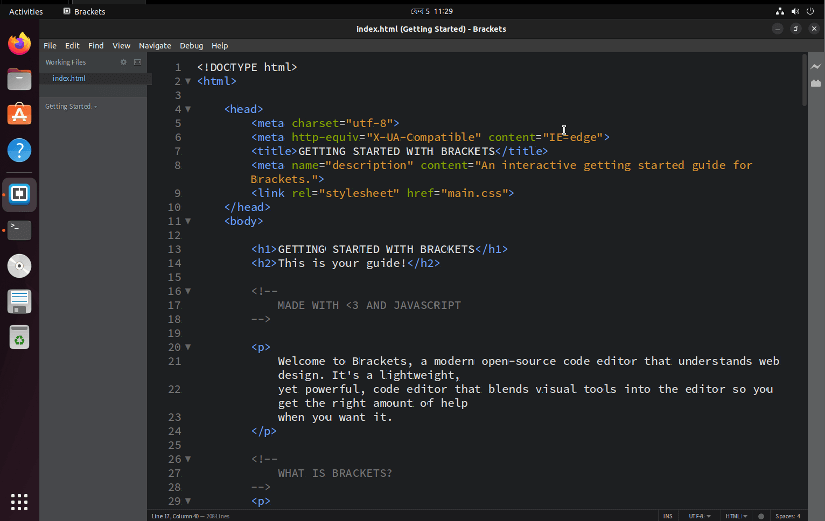
Task: Open the power menu icon
Action: click(x=810, y=11)
